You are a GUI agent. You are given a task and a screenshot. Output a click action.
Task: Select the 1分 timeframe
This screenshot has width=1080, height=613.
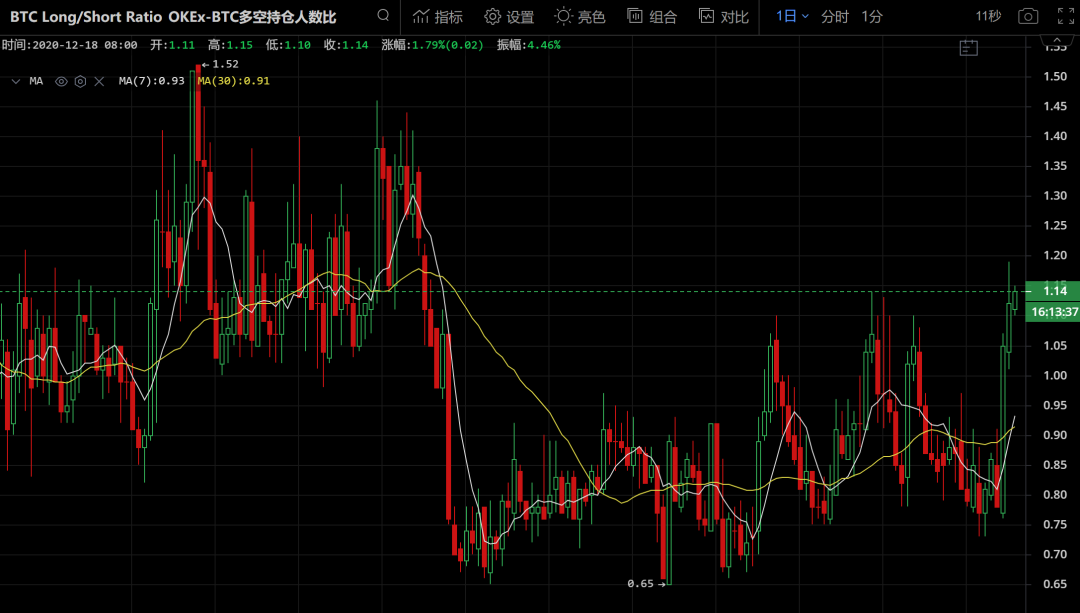pos(872,17)
